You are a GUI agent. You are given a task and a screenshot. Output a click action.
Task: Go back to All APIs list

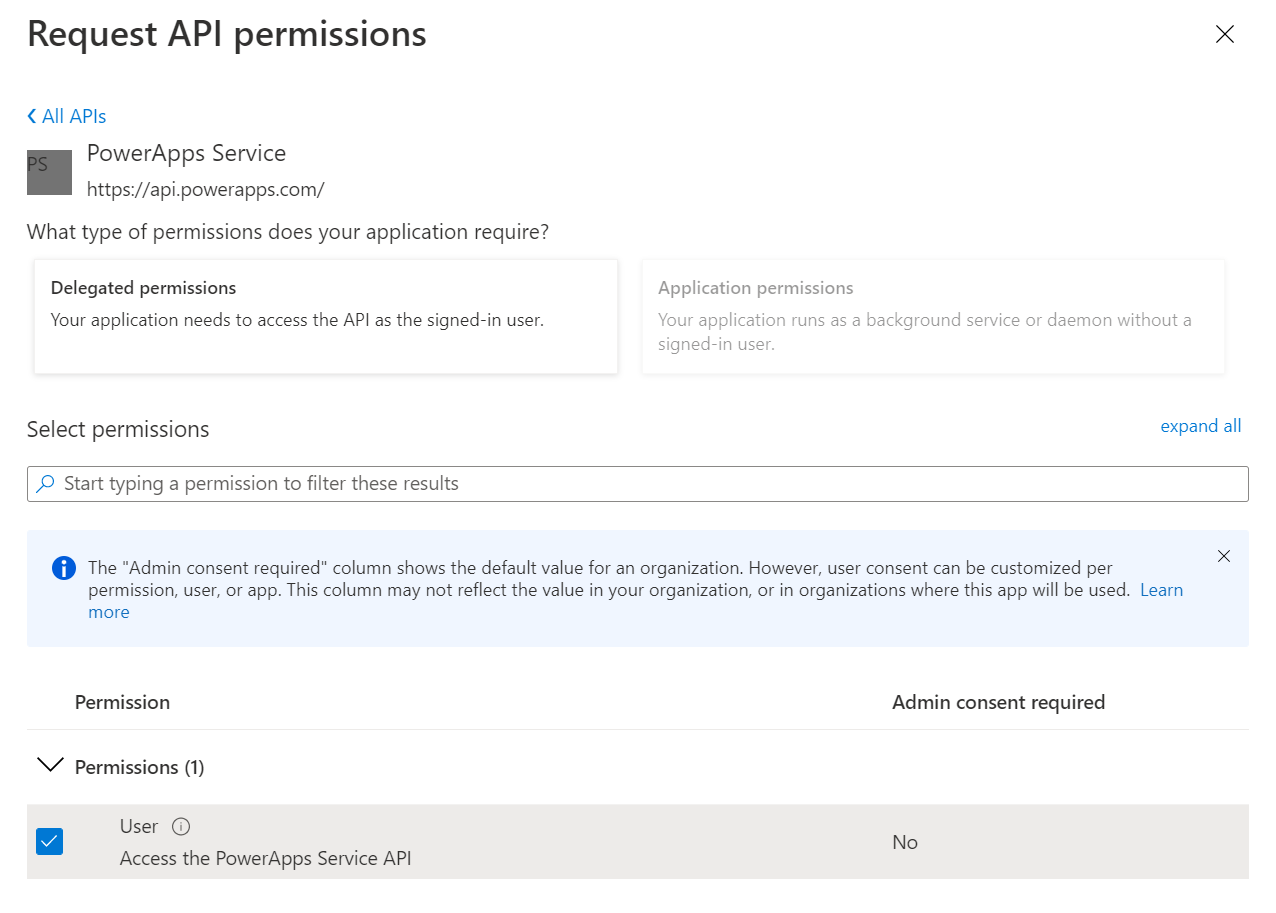point(73,117)
